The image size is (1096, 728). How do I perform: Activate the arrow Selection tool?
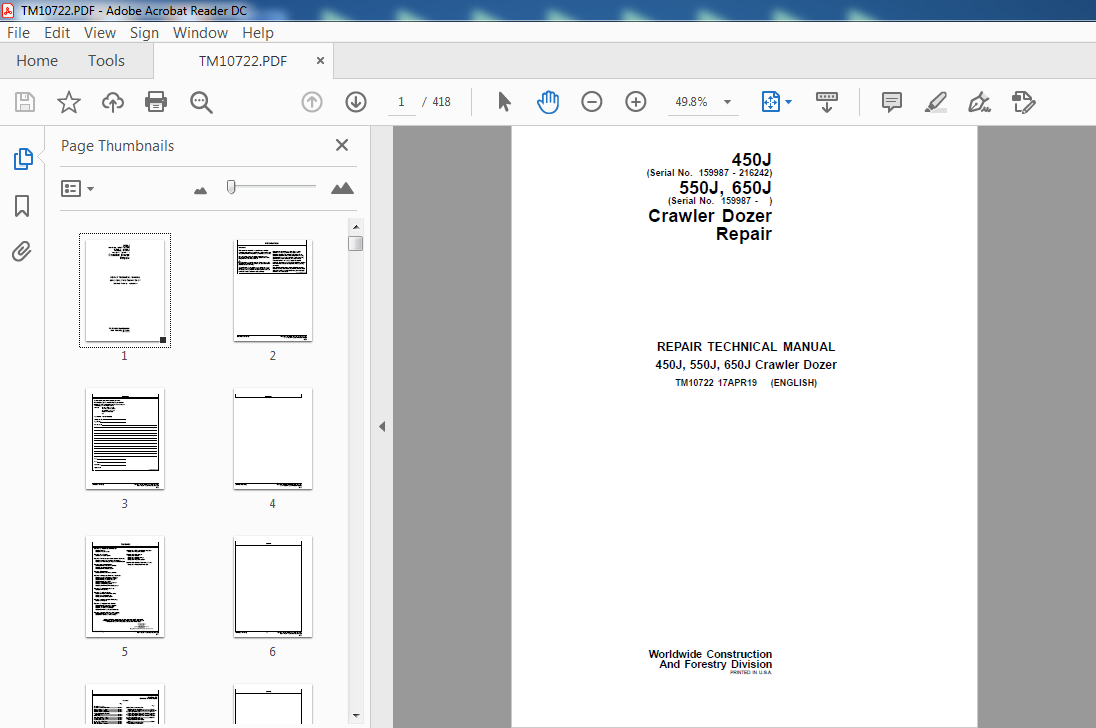pyautogui.click(x=504, y=102)
